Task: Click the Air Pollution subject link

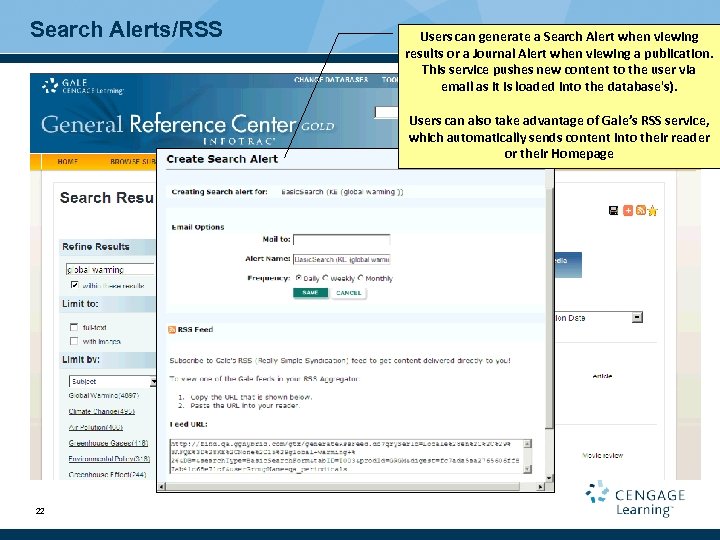Action: (96, 427)
